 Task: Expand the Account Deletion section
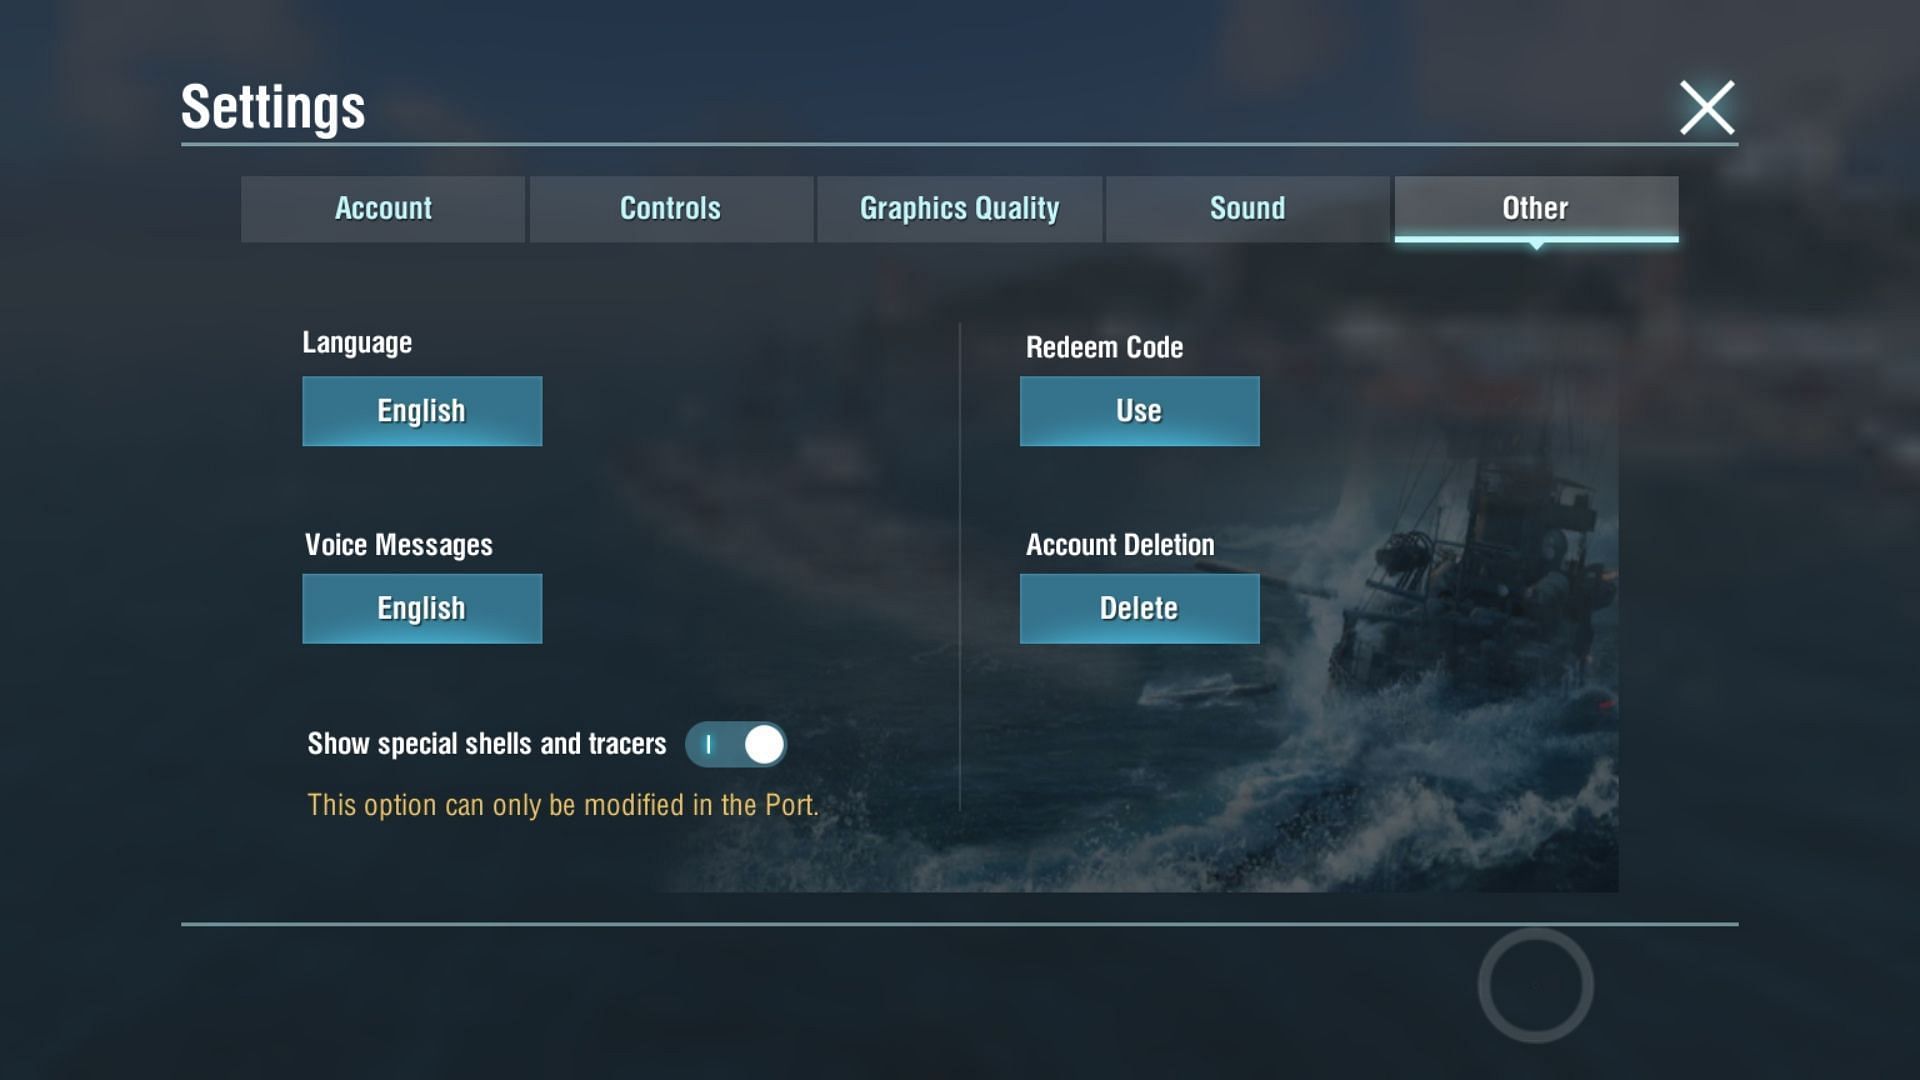[1138, 608]
